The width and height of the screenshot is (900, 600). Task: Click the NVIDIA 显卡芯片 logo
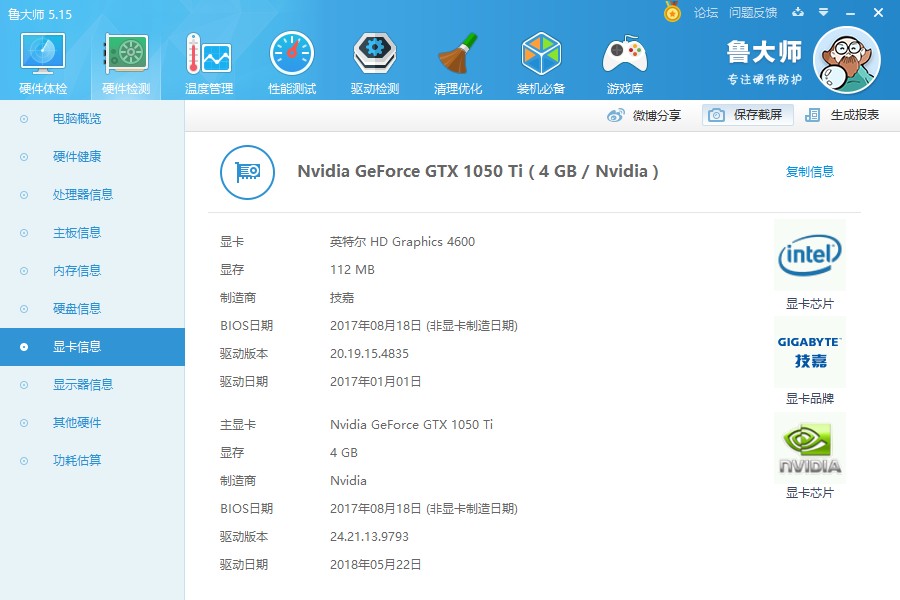tap(809, 446)
